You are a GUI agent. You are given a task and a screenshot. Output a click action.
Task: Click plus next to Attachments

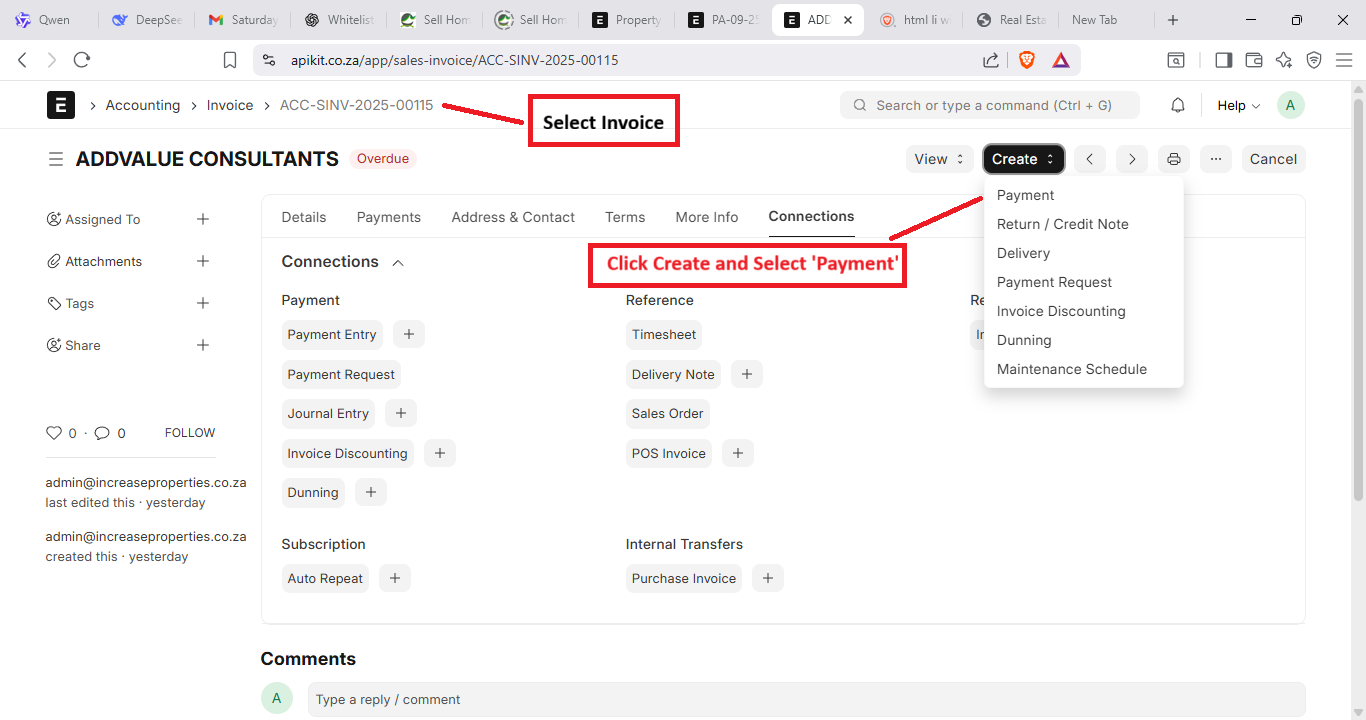coord(203,261)
